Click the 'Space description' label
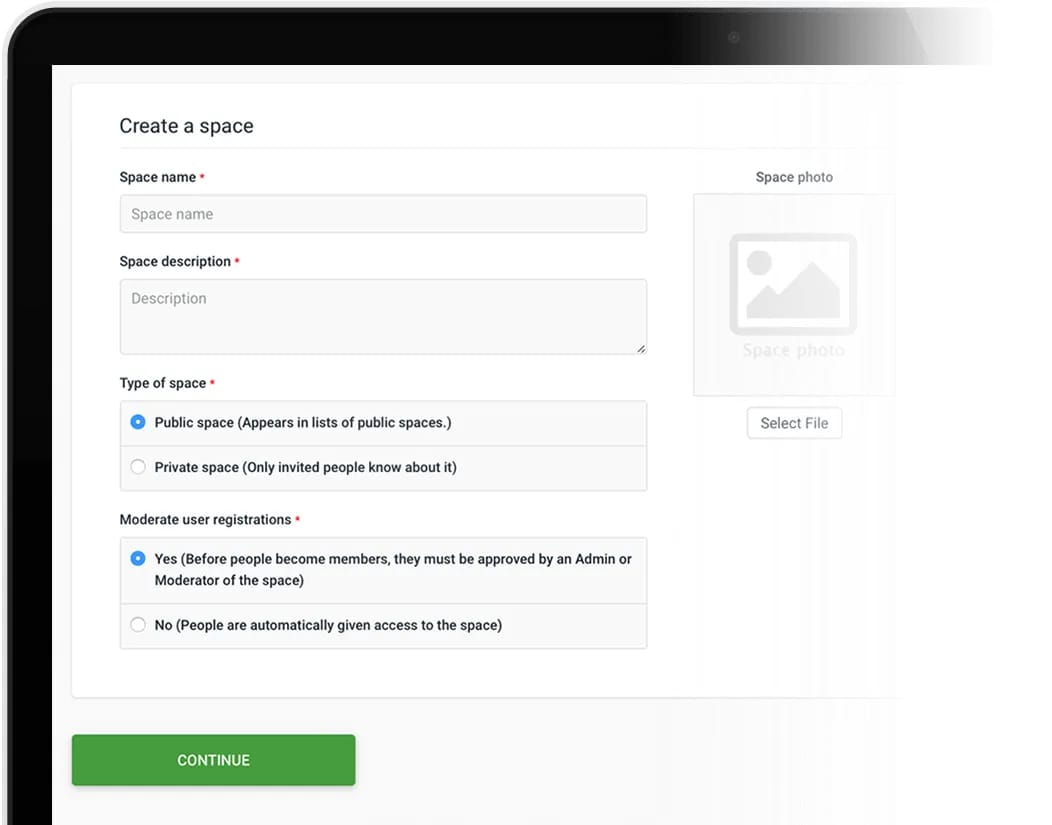 tap(175, 262)
